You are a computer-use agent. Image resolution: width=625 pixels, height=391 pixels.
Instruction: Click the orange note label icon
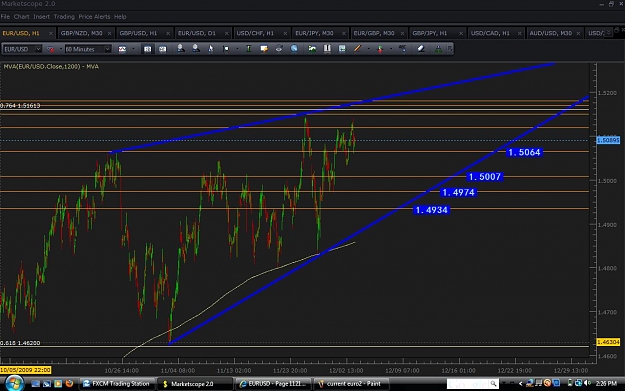263,49
